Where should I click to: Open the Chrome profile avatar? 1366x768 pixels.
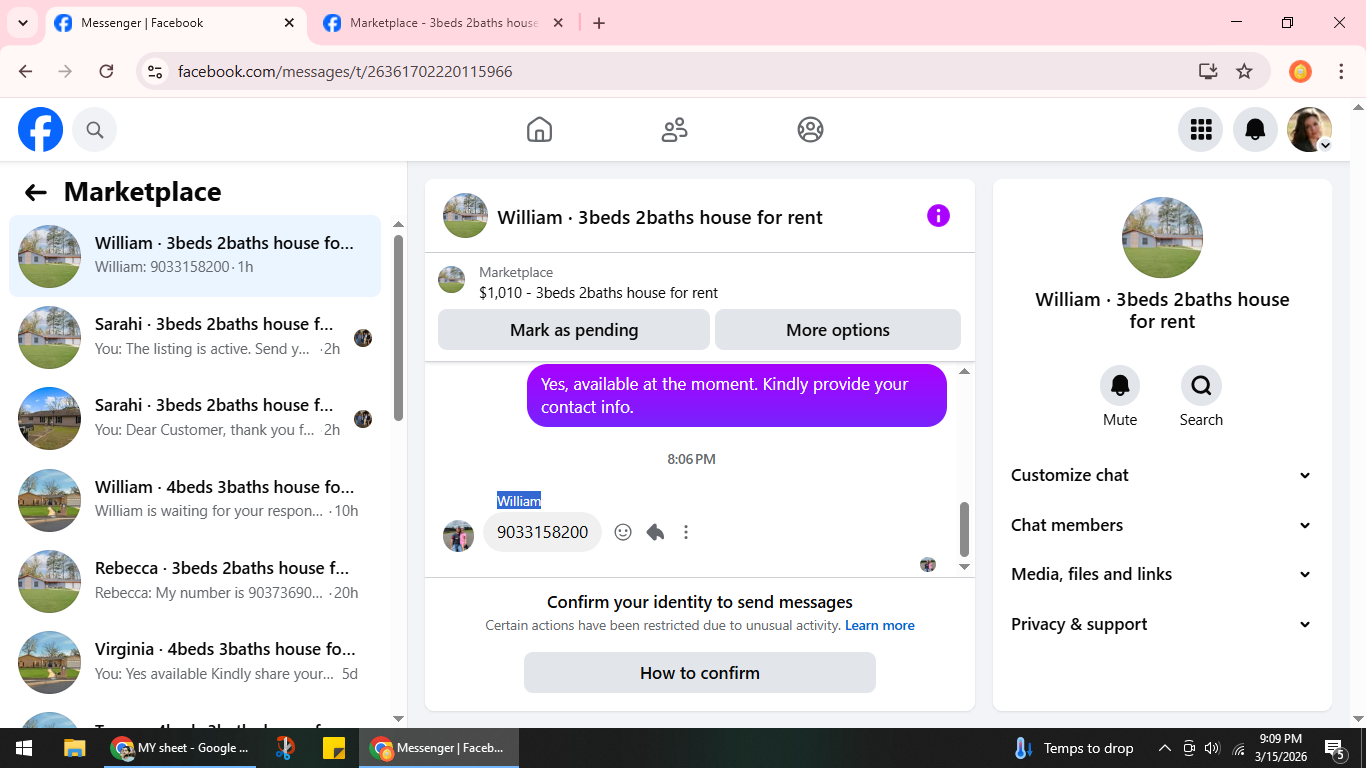[1300, 71]
